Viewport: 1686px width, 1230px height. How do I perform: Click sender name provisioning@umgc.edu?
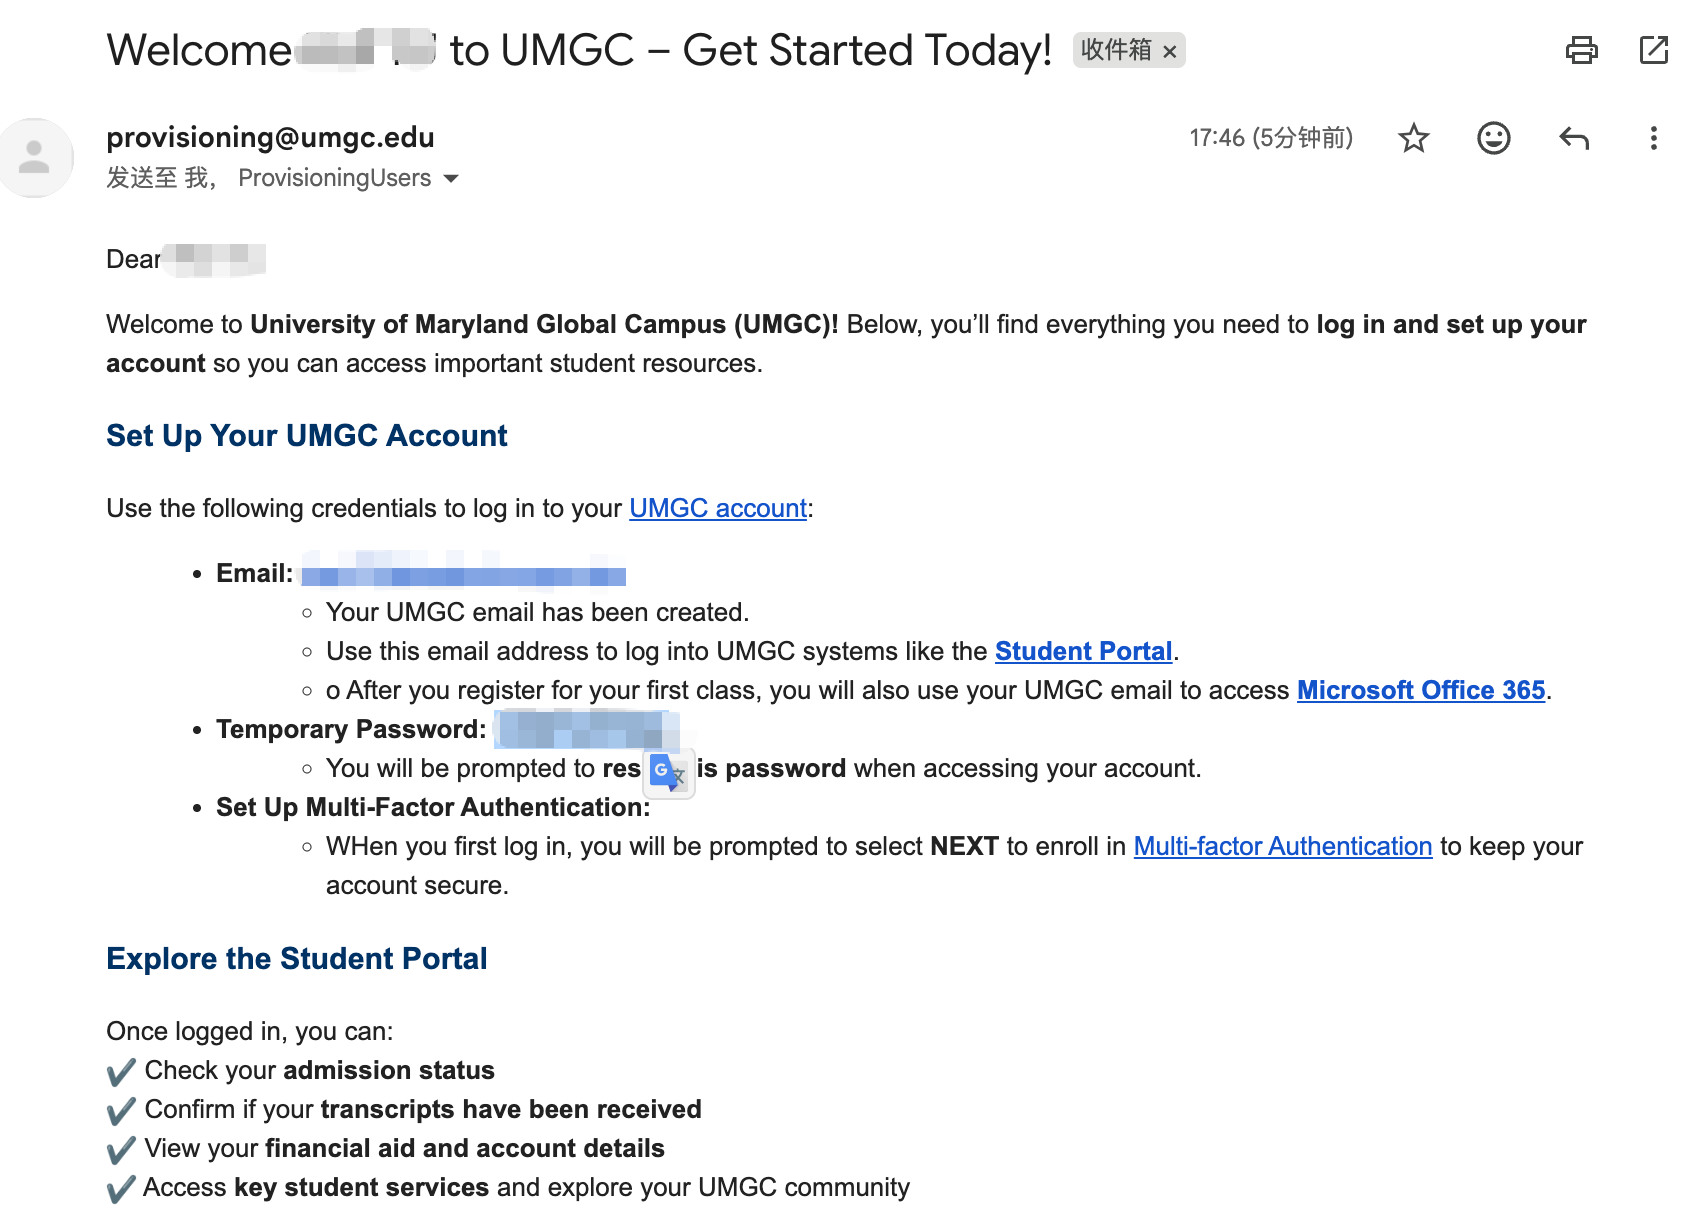(271, 137)
